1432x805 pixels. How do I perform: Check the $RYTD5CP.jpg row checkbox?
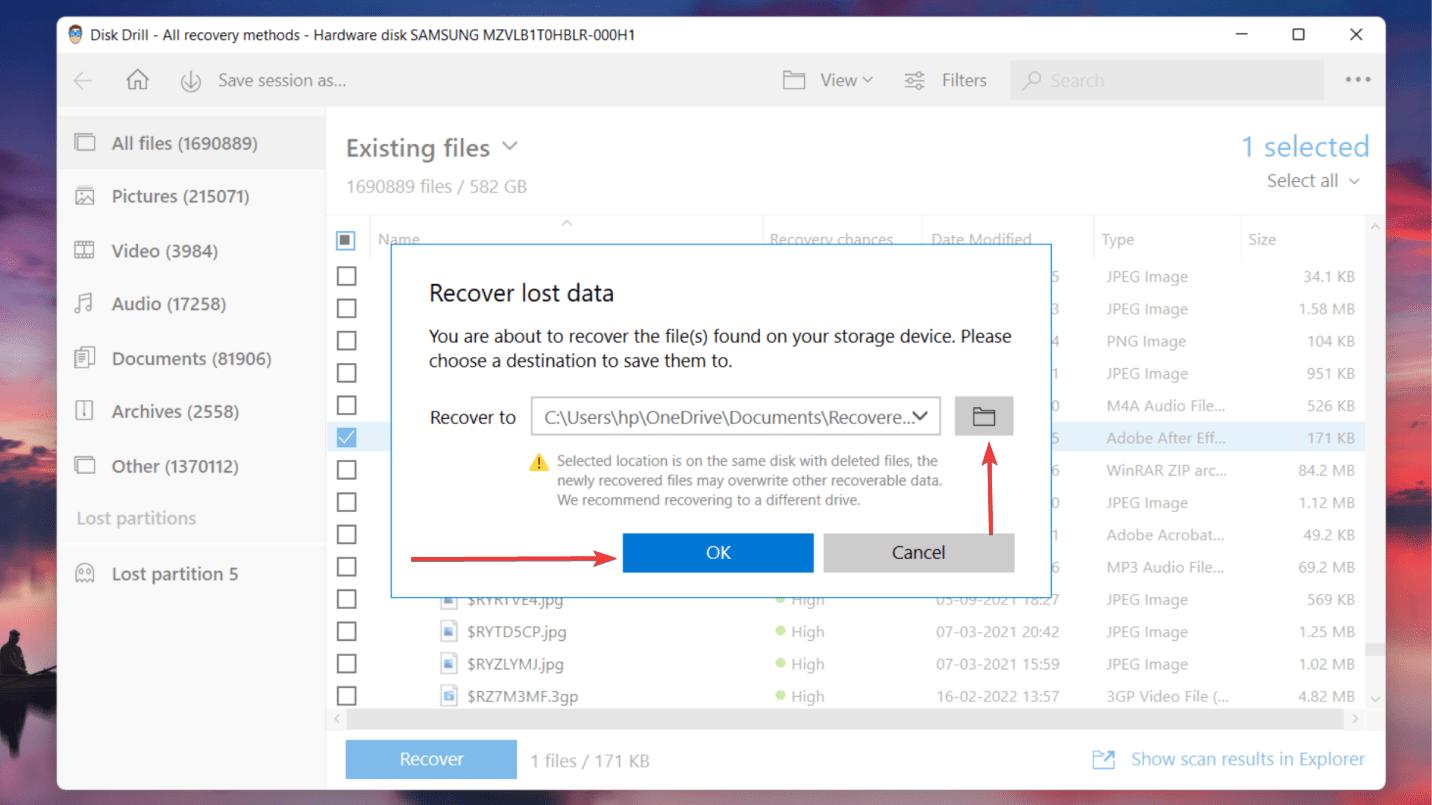[x=346, y=631]
